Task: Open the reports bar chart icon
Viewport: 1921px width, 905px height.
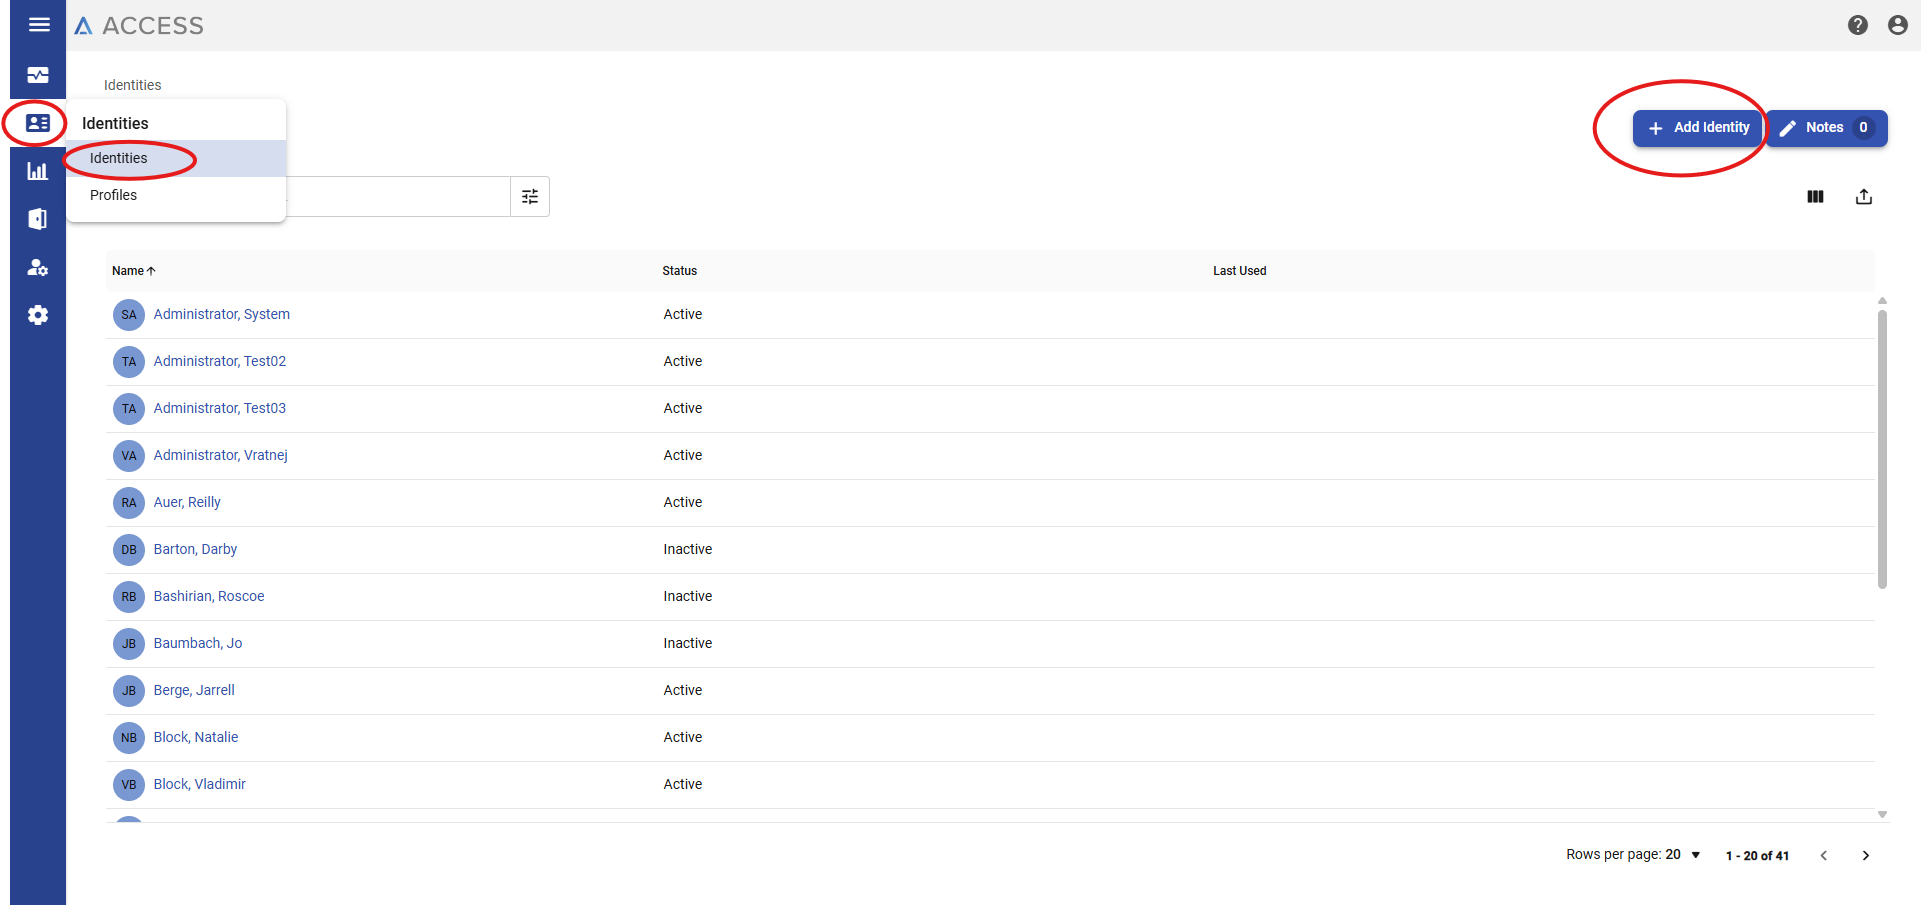Action: tap(38, 171)
